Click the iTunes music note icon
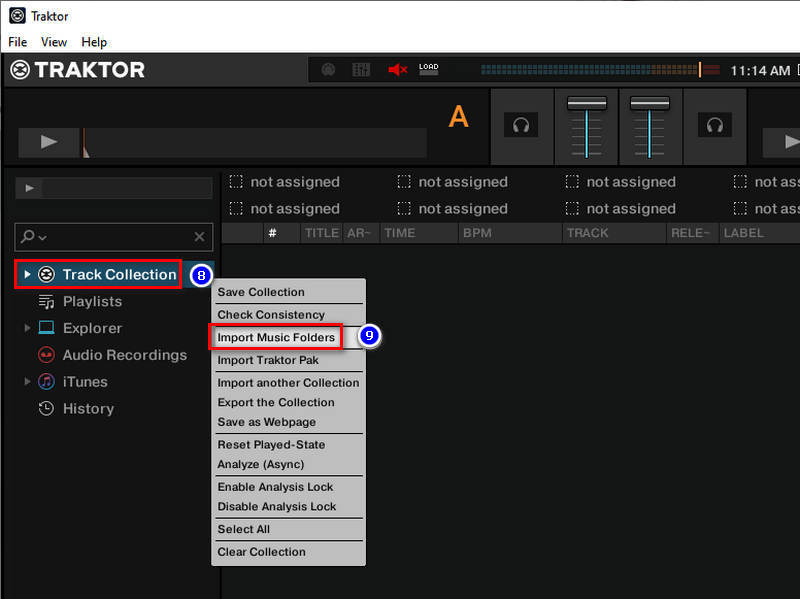Viewport: 800px width, 599px height. [x=46, y=382]
